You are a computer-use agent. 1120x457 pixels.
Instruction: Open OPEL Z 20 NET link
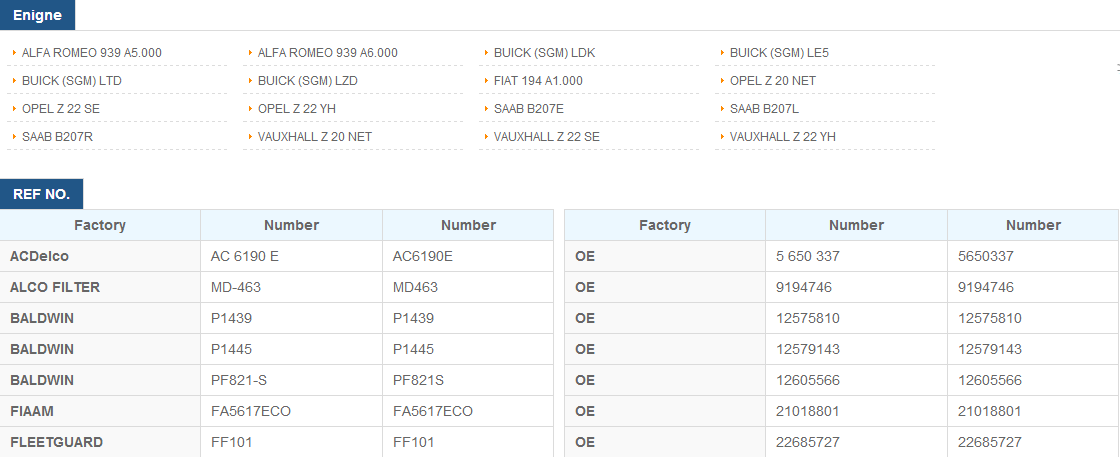pos(773,81)
